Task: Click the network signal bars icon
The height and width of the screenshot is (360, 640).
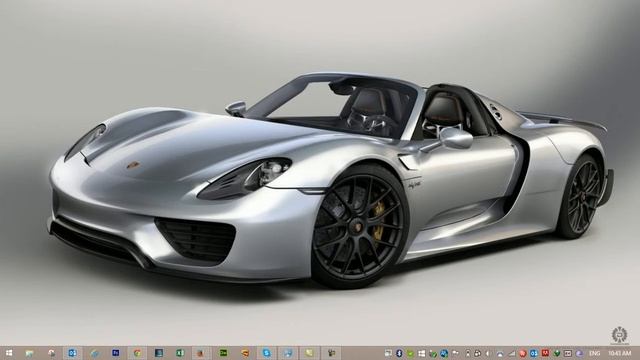Action: [512, 353]
